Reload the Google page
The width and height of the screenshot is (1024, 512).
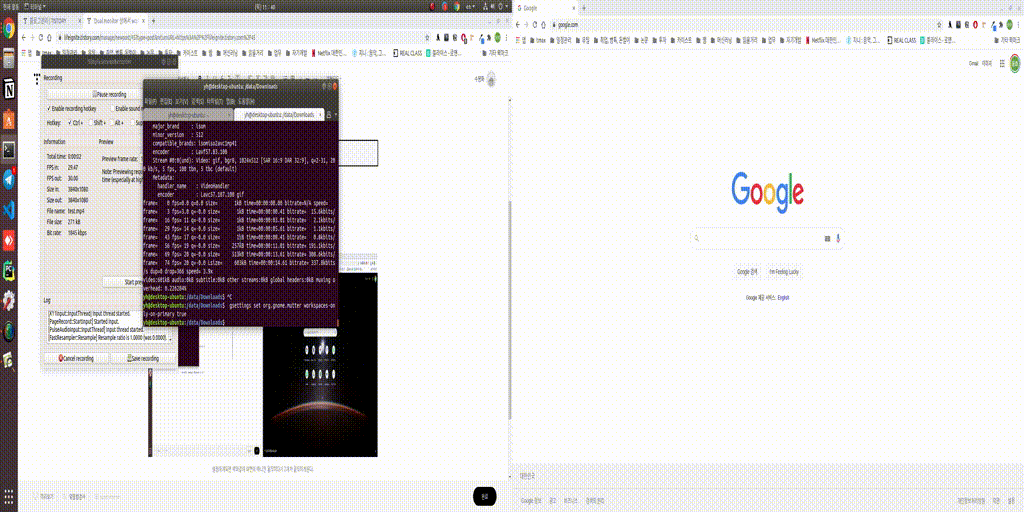536,24
